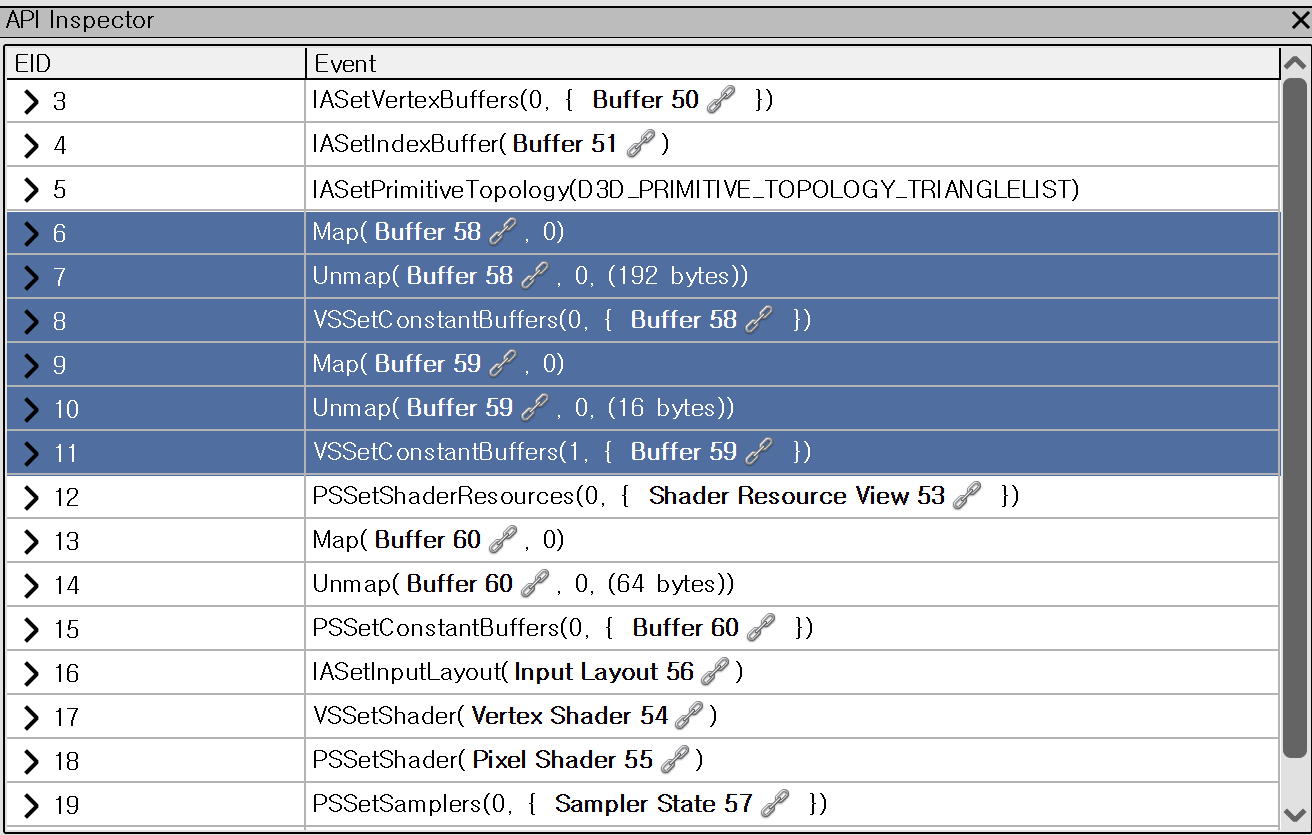This screenshot has height=835, width=1312.
Task: Close the API Inspector panel
Action: pos(1299,20)
